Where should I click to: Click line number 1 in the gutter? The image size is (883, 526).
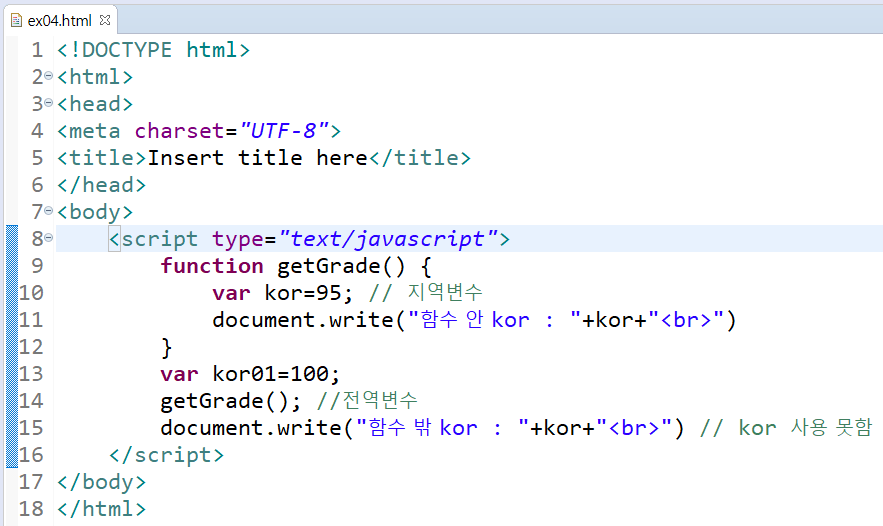click(x=37, y=50)
